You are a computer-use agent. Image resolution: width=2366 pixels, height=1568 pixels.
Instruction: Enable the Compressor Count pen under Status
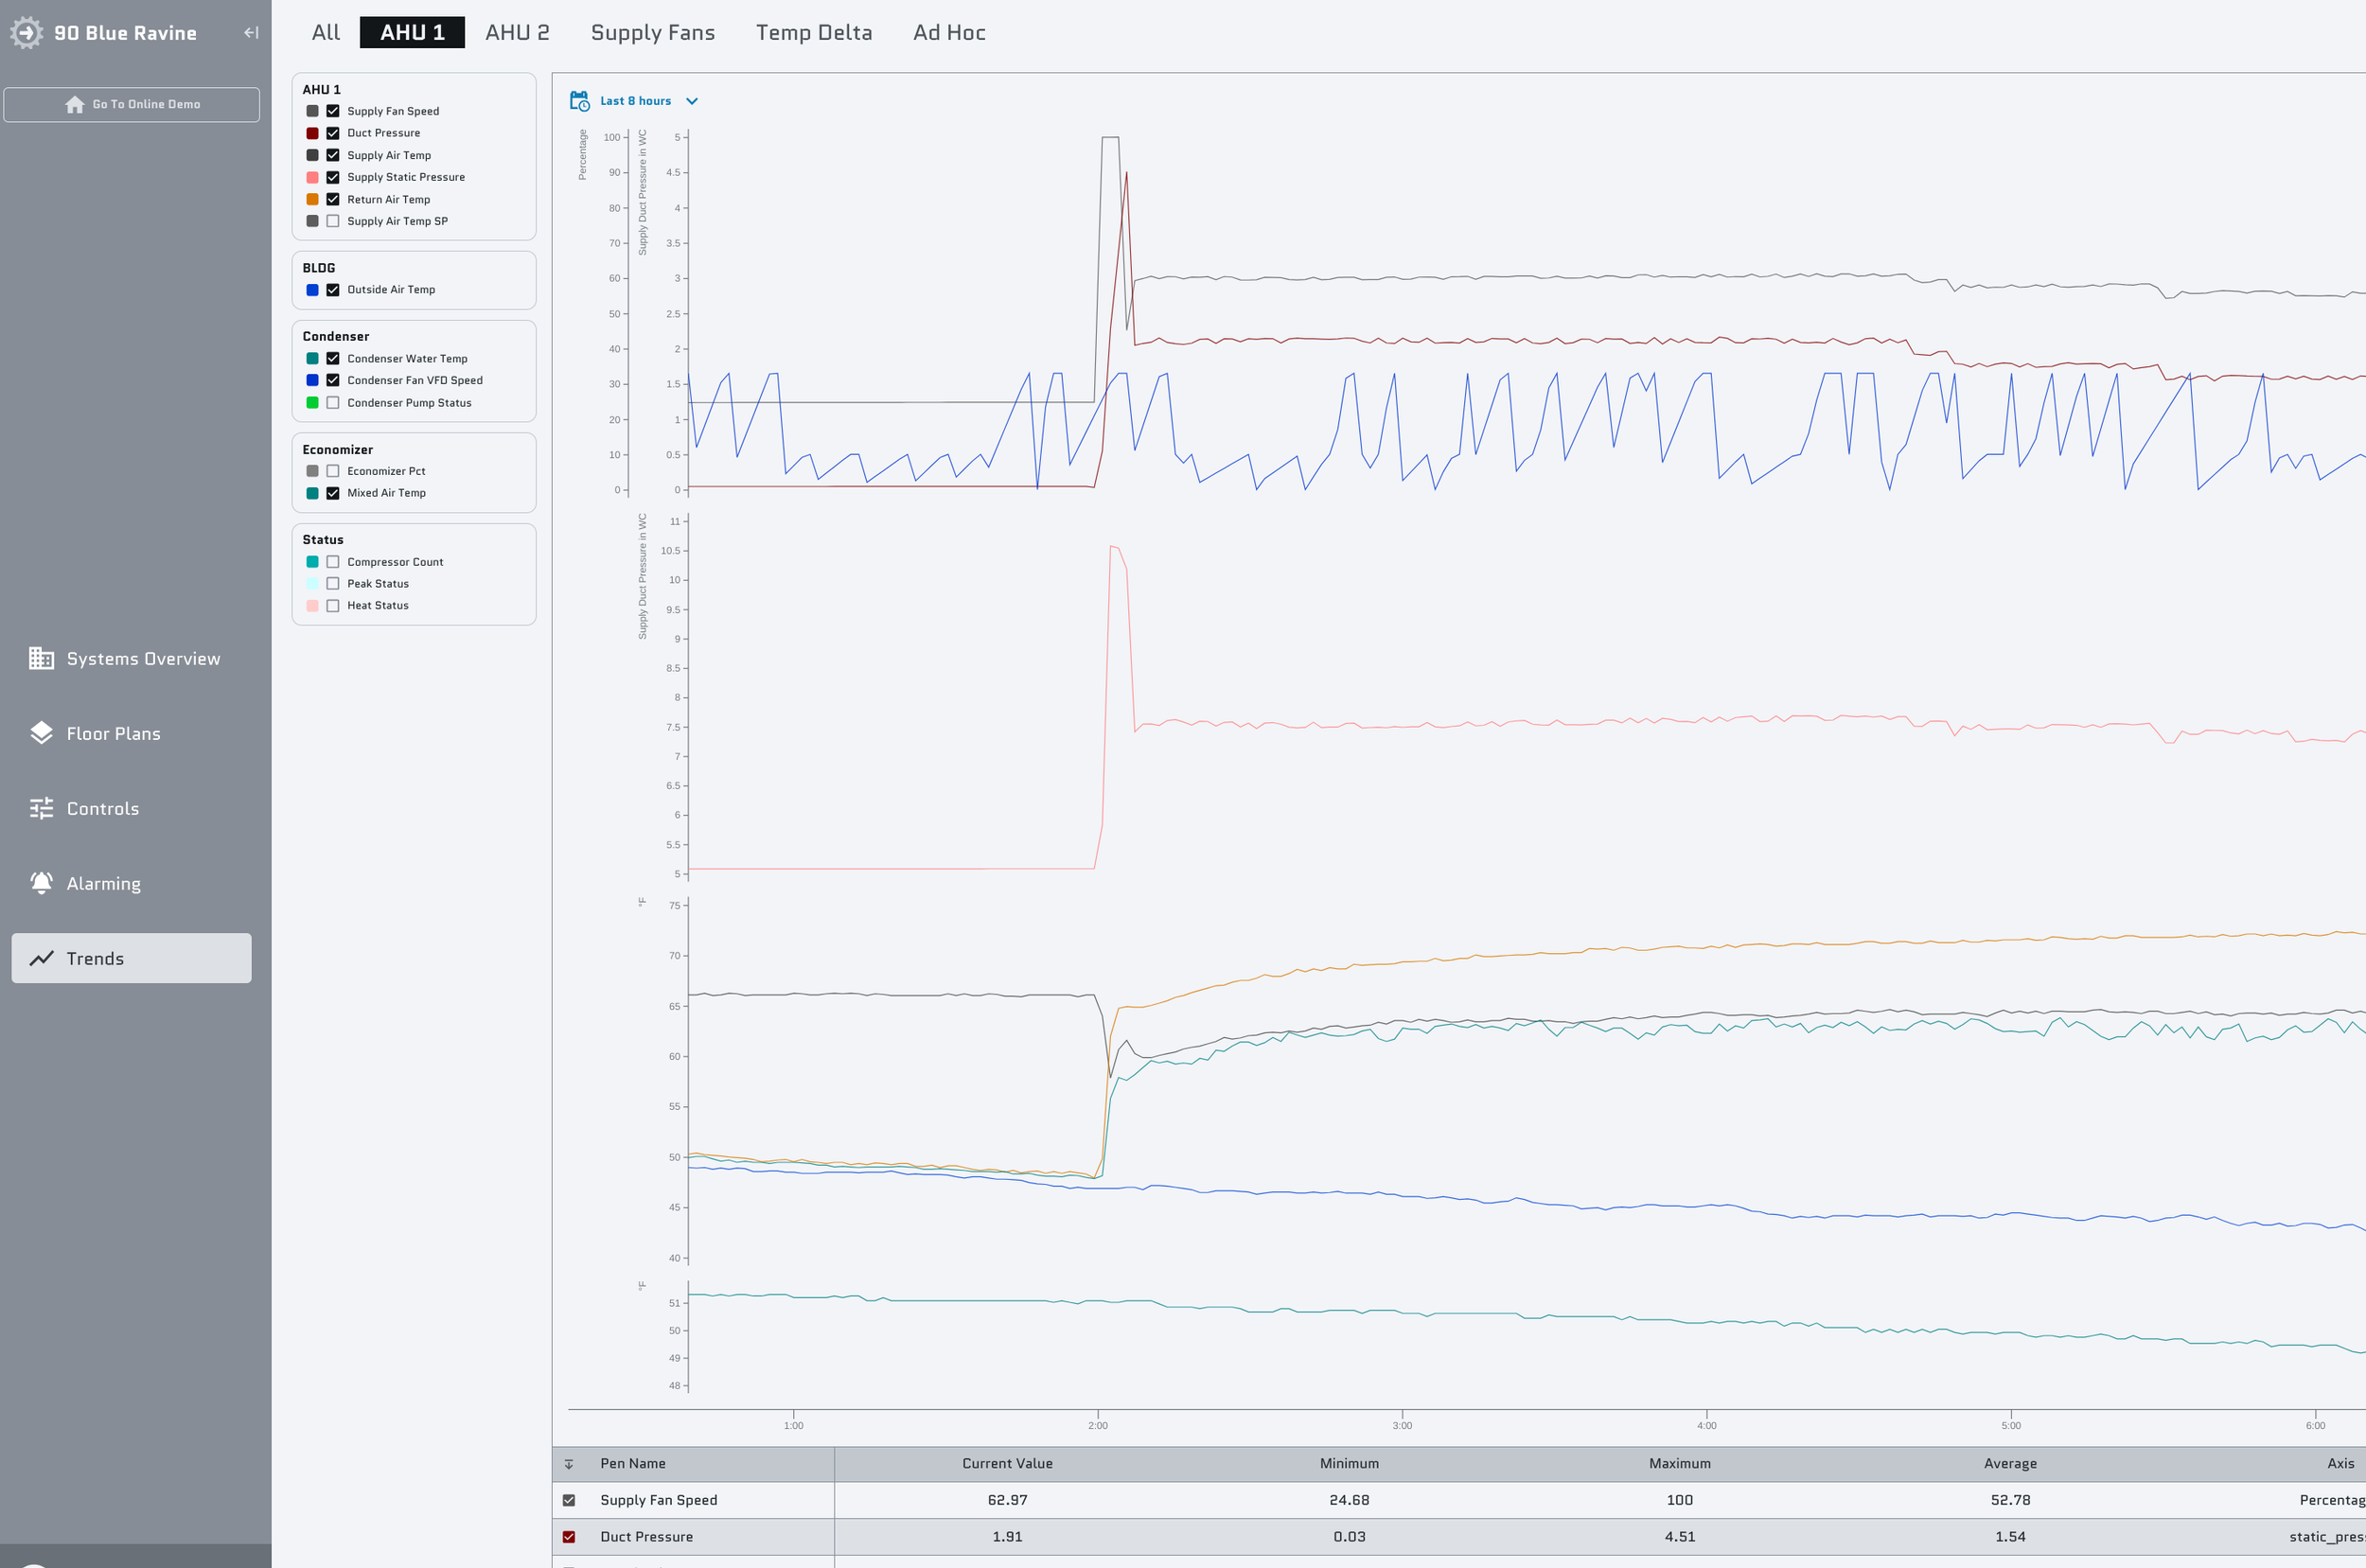[333, 561]
